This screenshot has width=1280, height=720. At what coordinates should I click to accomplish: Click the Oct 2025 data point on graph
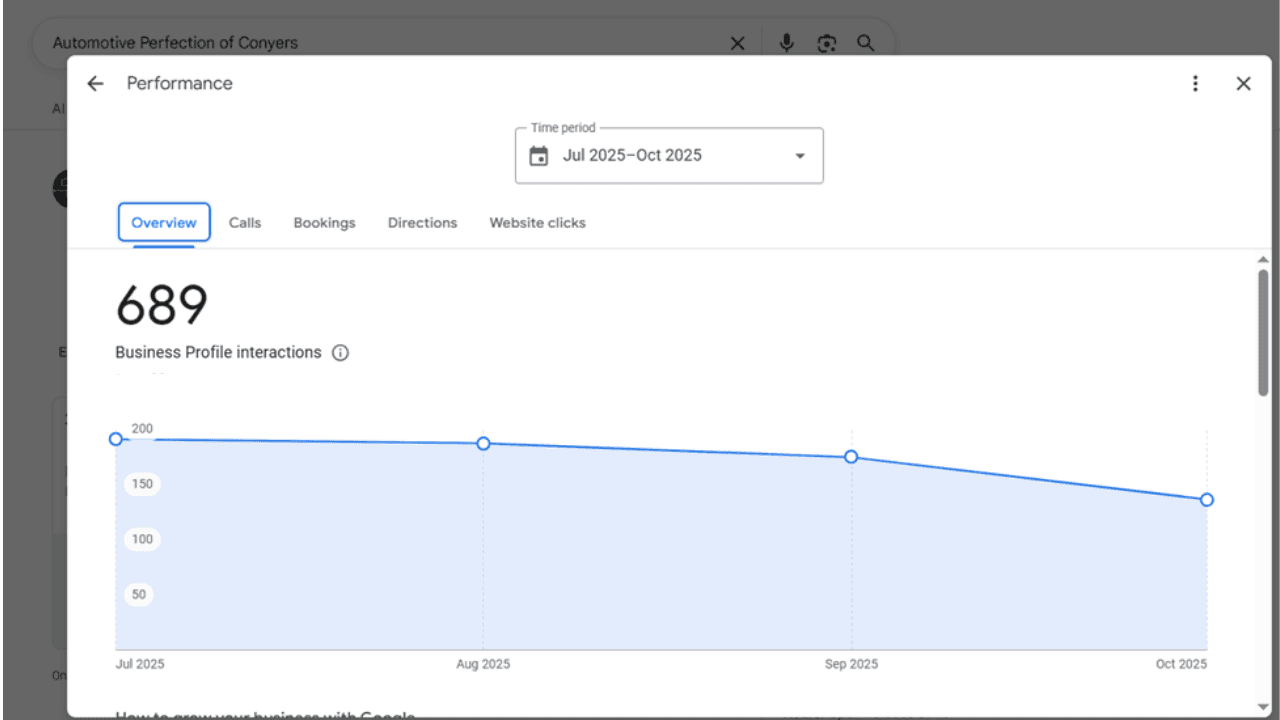pos(1207,500)
